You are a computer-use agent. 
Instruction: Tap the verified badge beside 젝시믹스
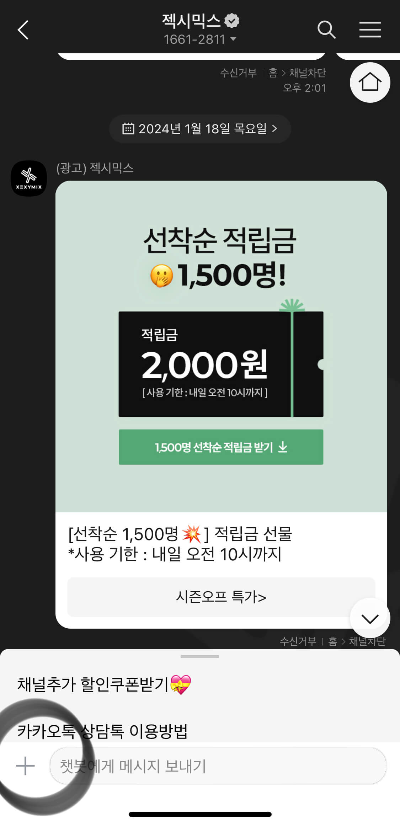click(x=232, y=21)
